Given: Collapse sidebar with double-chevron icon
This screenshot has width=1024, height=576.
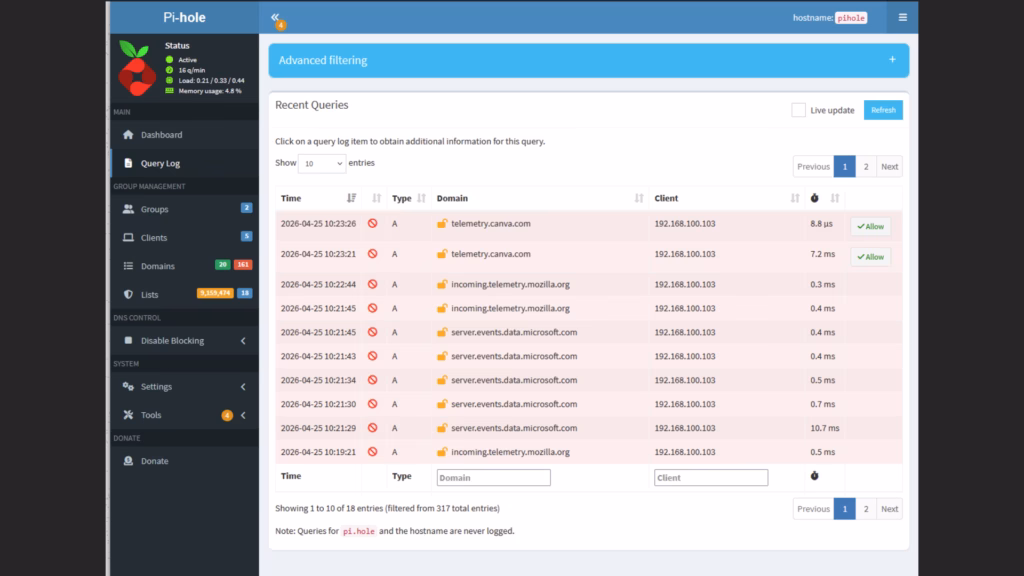Looking at the screenshot, I should coord(275,17).
